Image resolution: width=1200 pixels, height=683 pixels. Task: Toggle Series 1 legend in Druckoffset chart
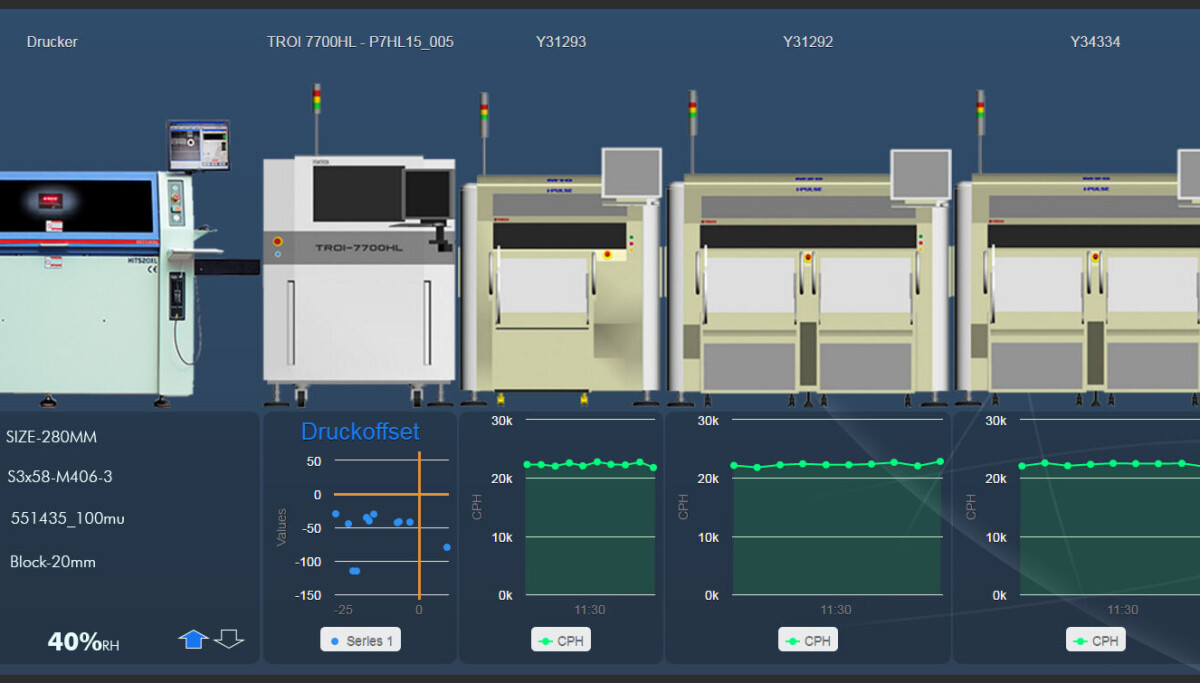click(361, 640)
